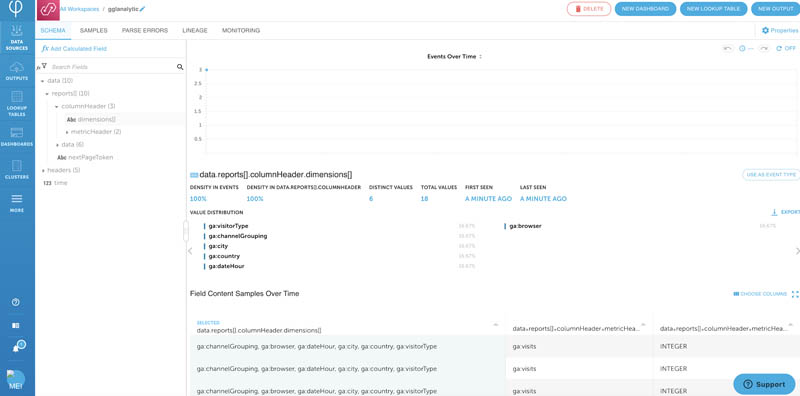The image size is (800, 396).
Task: Switch to the Lineage tab
Action: [x=195, y=31]
